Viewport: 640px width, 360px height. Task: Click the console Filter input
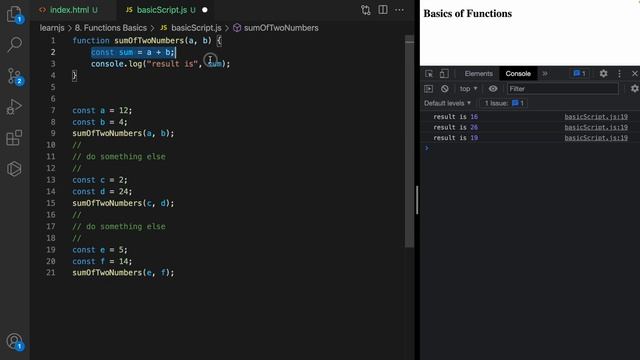tap(562, 89)
